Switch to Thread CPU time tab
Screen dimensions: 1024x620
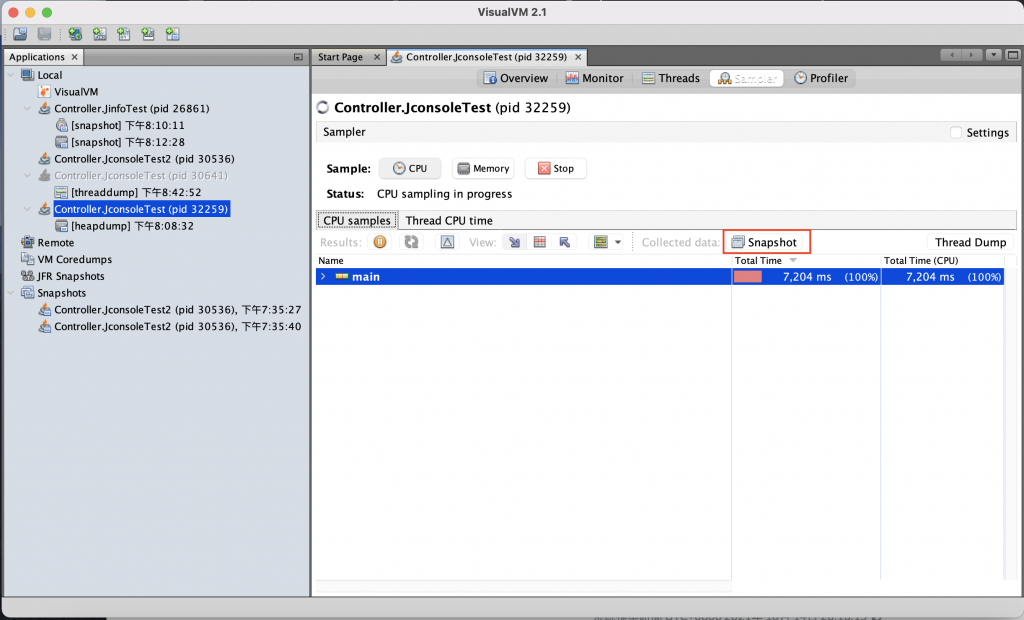tap(449, 221)
